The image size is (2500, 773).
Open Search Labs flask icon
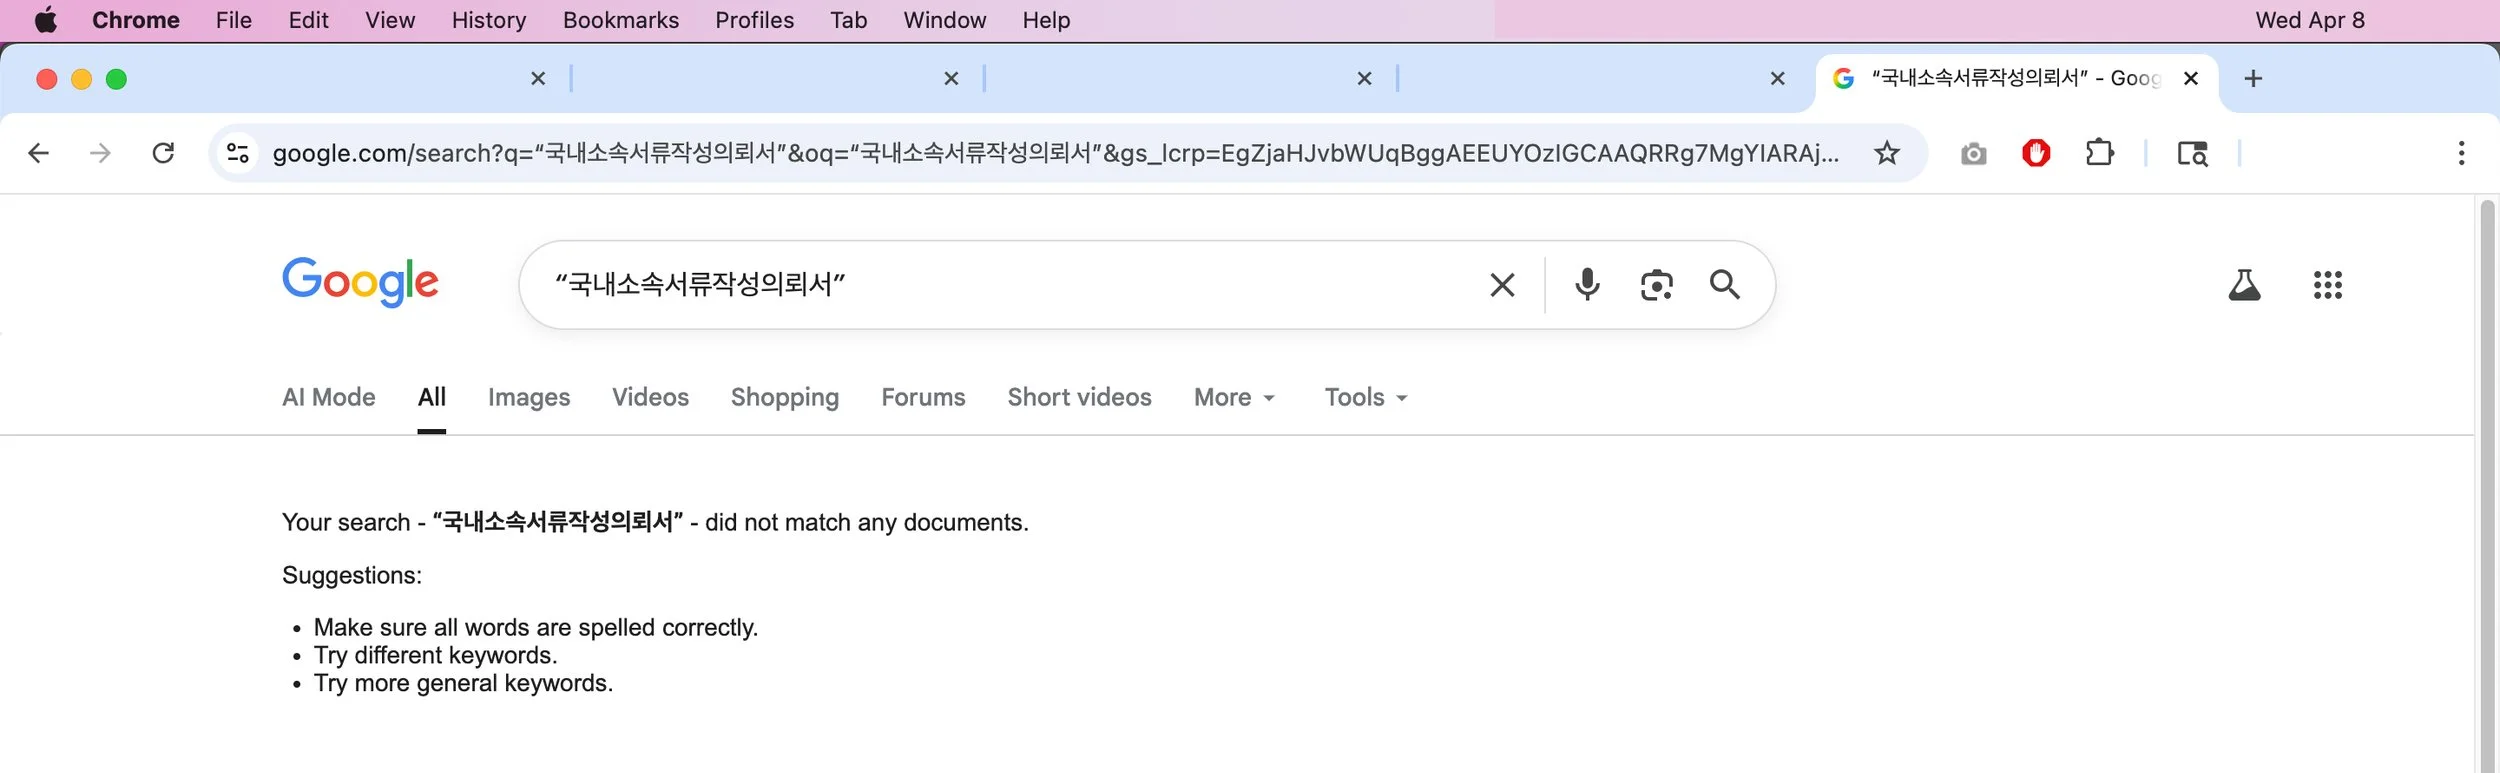click(2245, 285)
